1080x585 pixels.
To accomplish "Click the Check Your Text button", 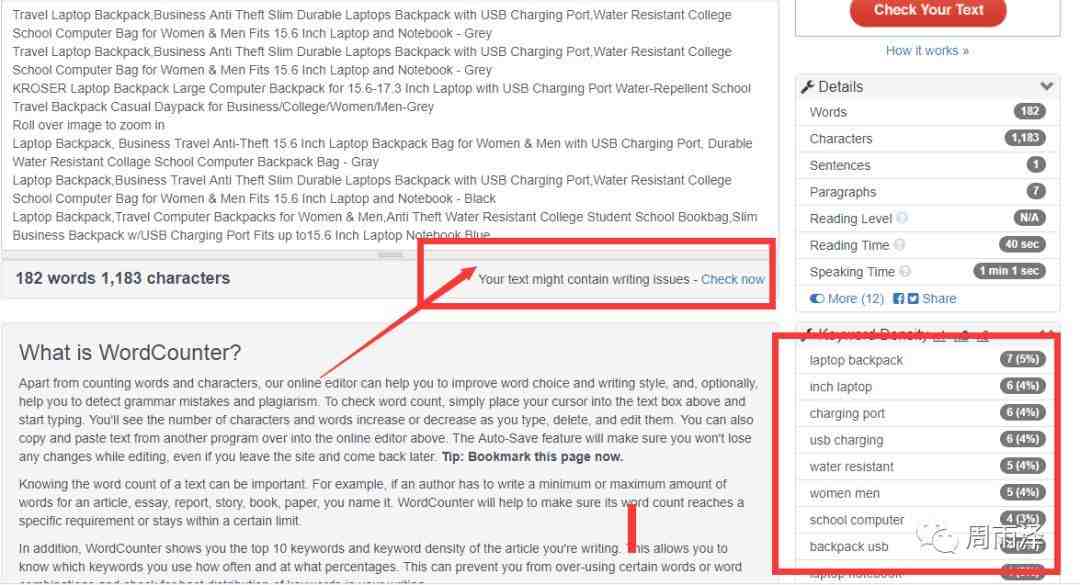I will [x=928, y=10].
